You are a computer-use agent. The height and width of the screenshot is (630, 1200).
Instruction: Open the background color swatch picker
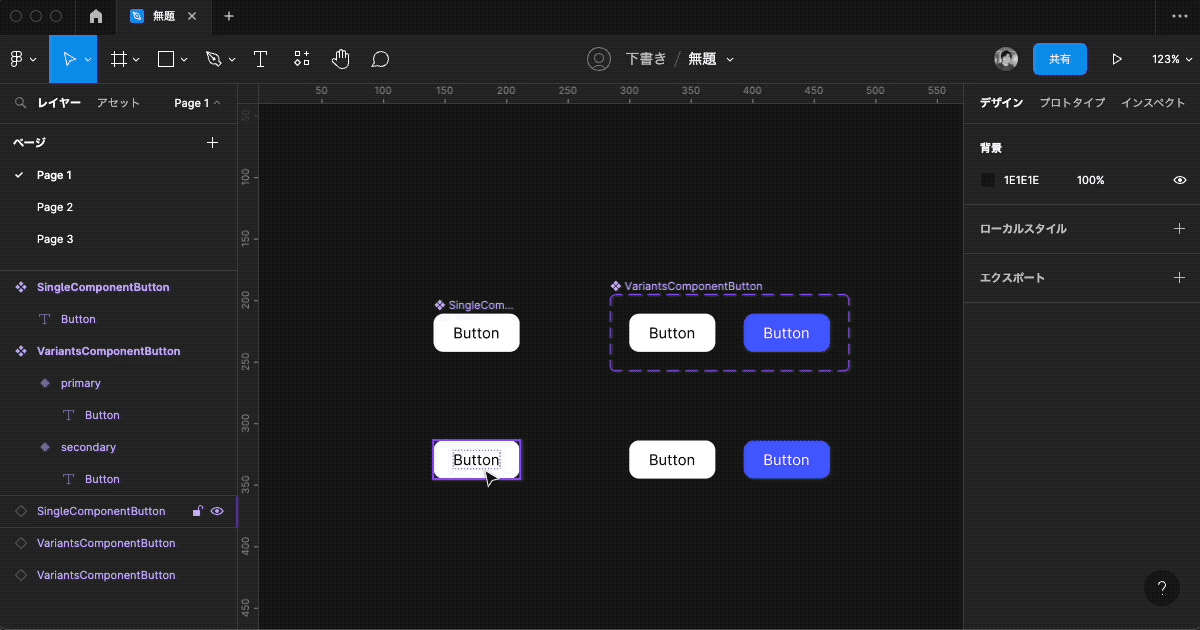[x=989, y=180]
